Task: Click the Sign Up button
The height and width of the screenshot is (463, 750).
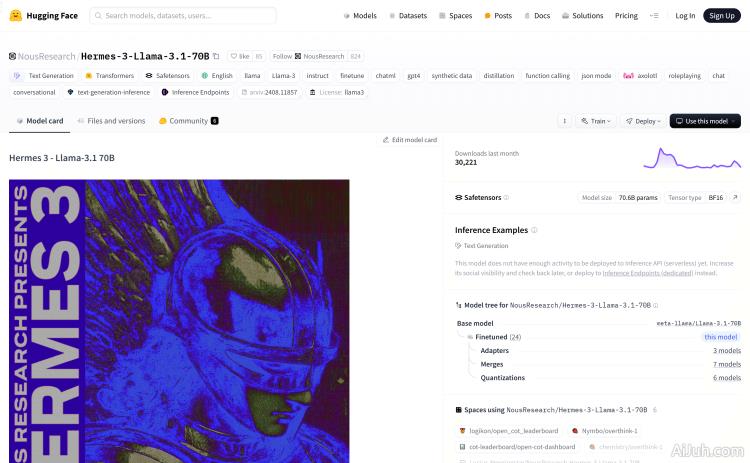Action: point(720,16)
